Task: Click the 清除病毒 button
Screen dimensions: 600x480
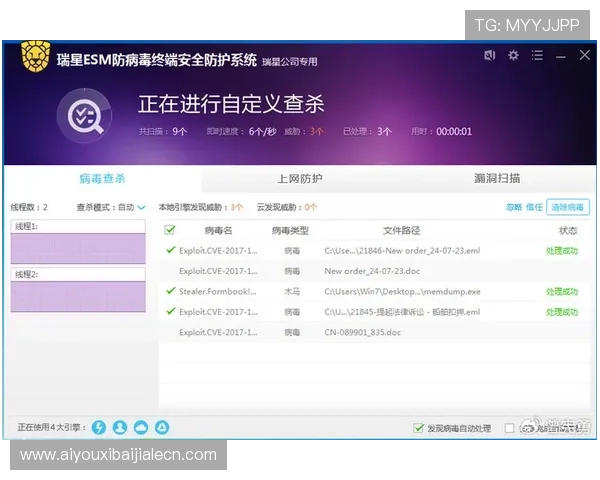Action: point(567,207)
